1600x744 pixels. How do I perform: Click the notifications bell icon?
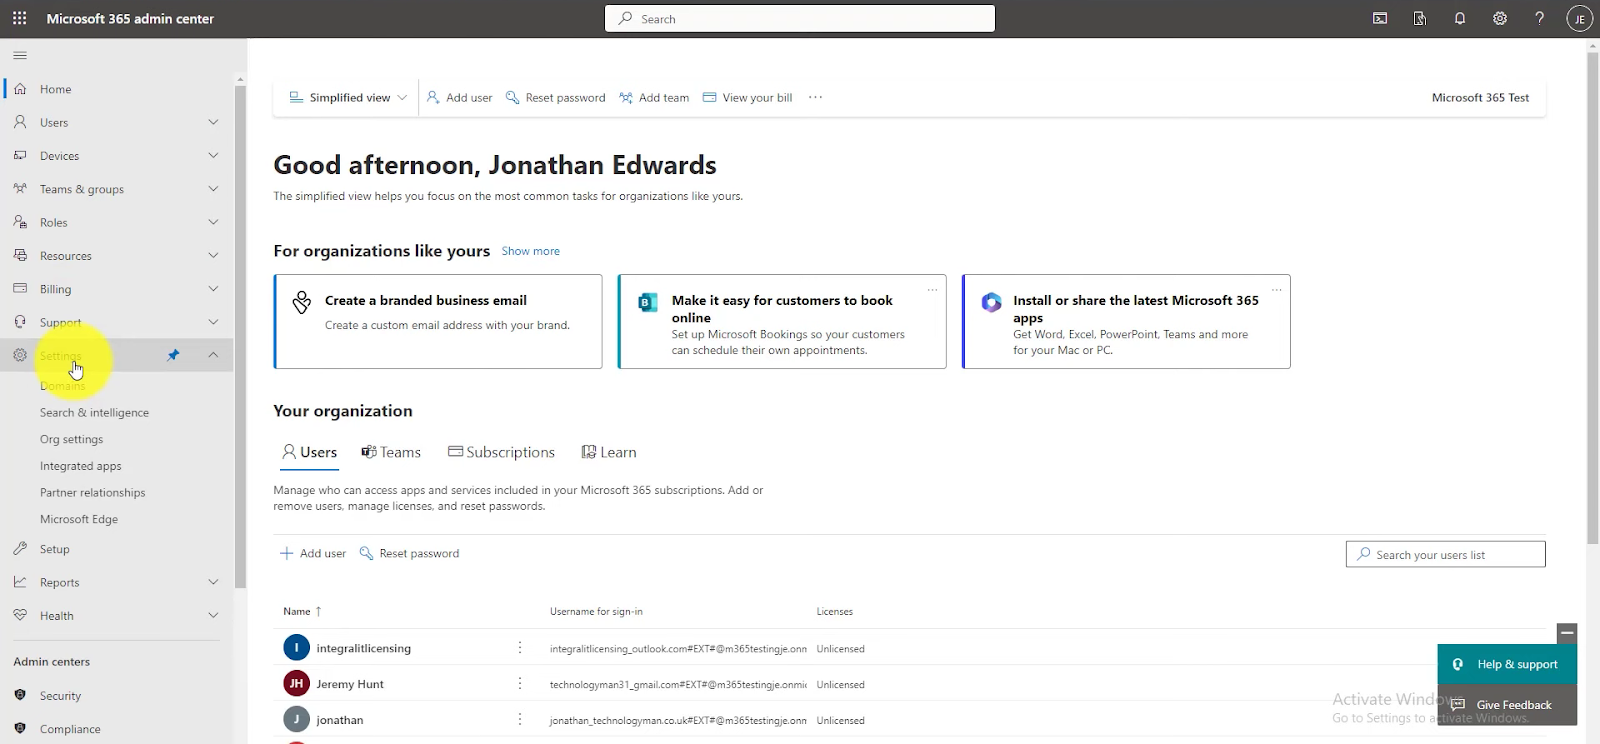click(1460, 18)
